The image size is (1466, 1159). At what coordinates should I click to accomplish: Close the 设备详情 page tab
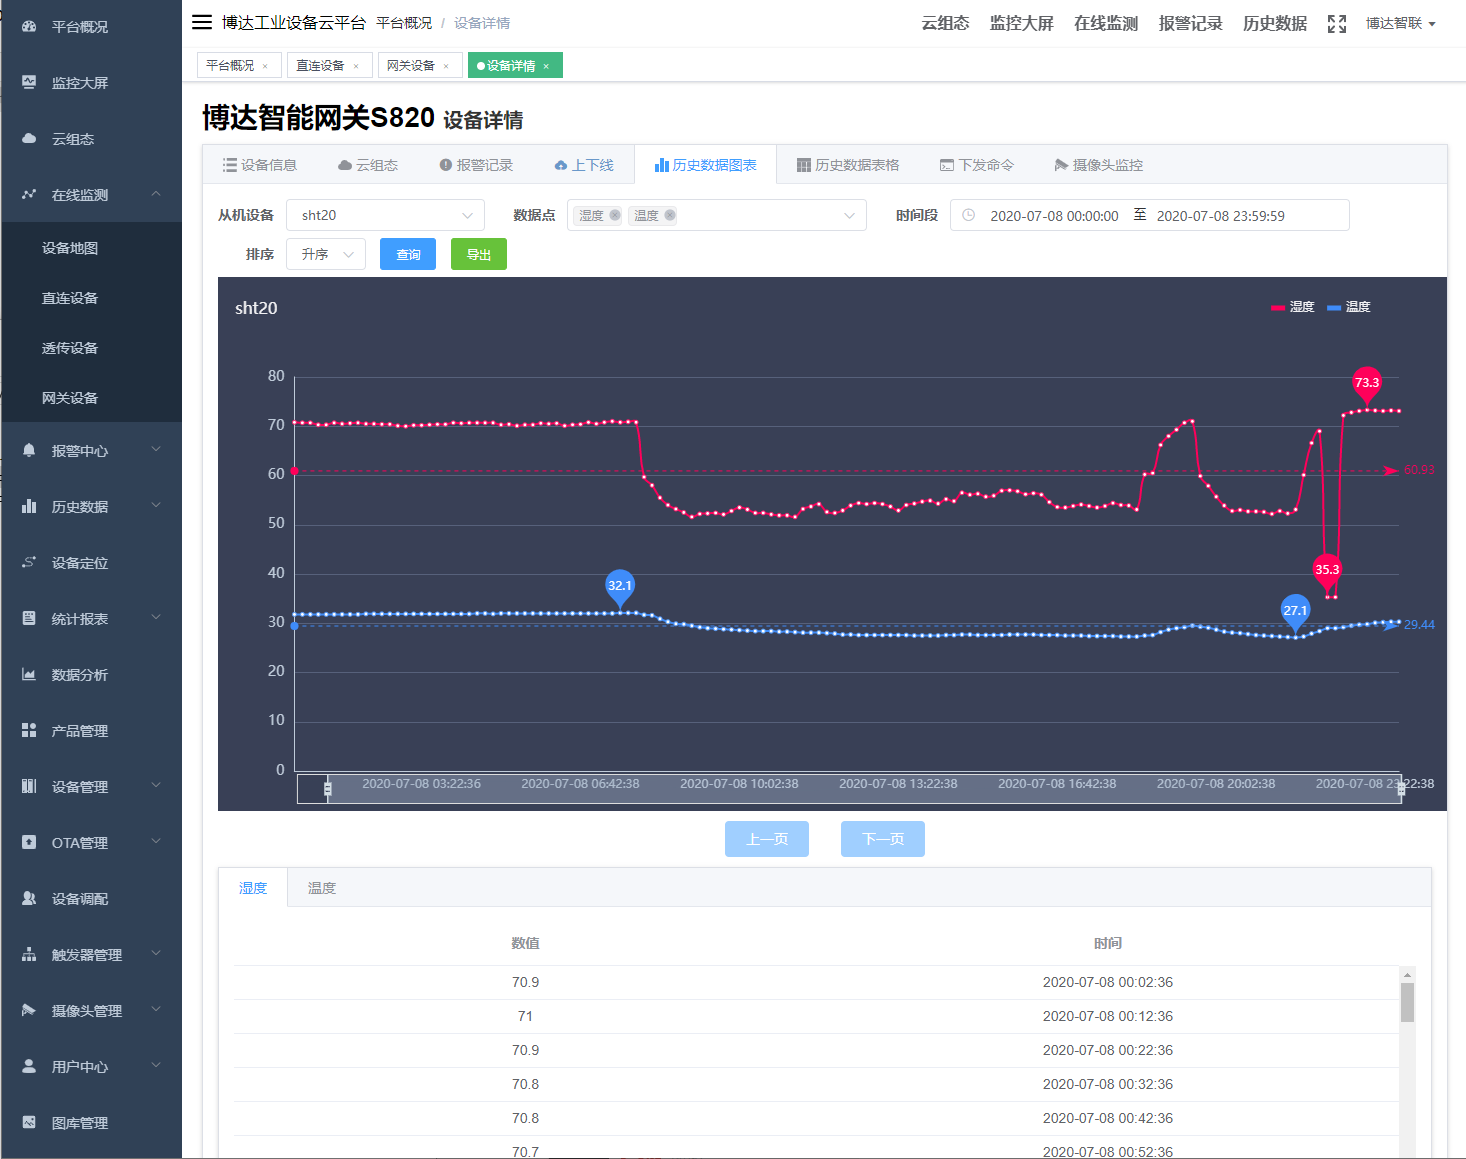[x=546, y=66]
